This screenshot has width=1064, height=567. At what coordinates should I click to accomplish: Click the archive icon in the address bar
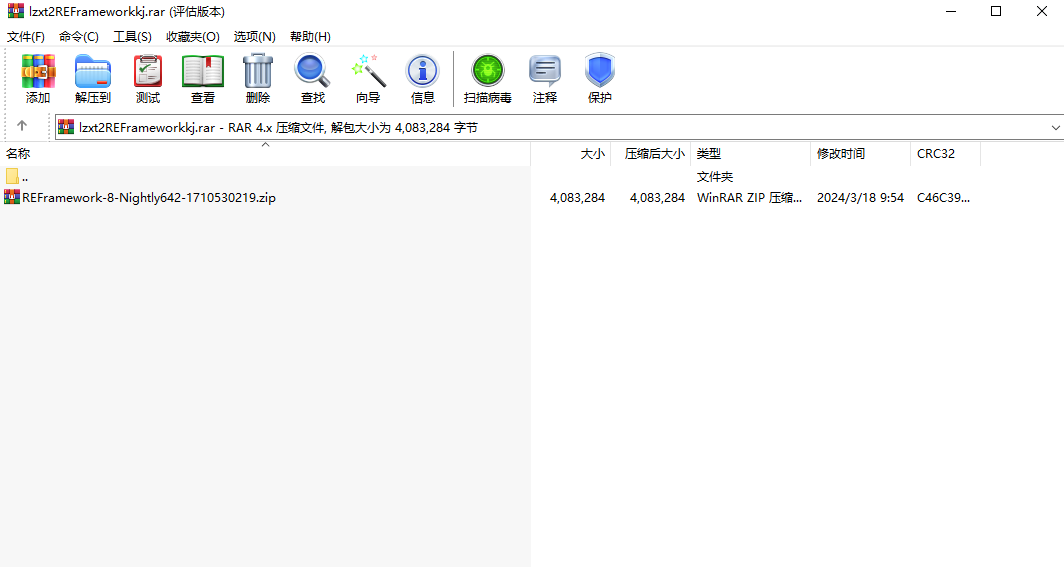coord(66,127)
